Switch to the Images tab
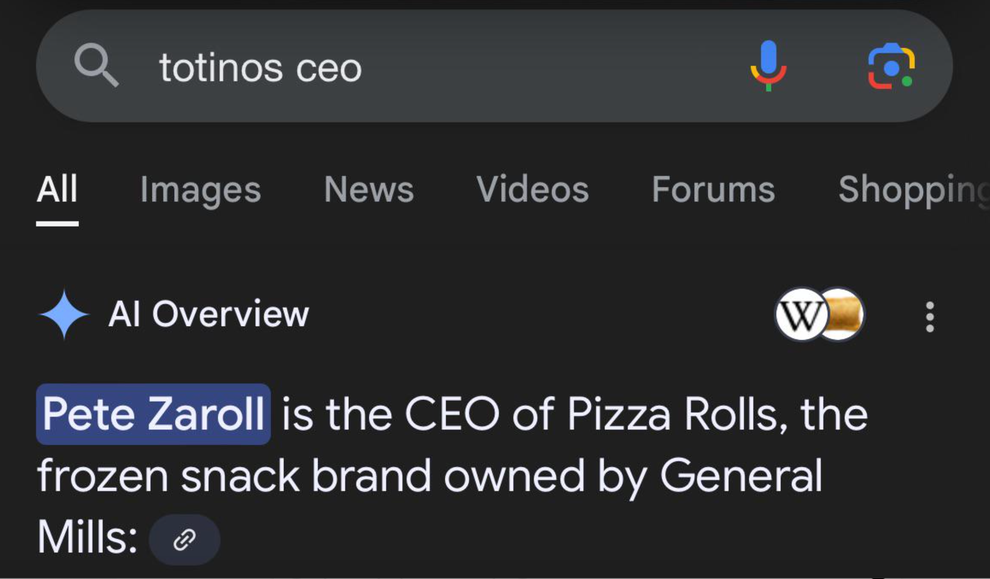 click(x=200, y=189)
